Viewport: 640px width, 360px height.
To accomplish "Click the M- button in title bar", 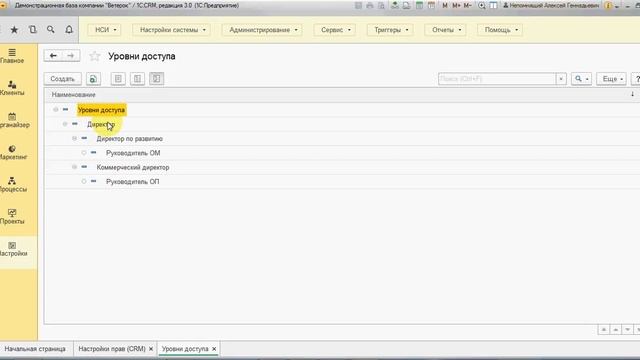I will tap(467, 6).
